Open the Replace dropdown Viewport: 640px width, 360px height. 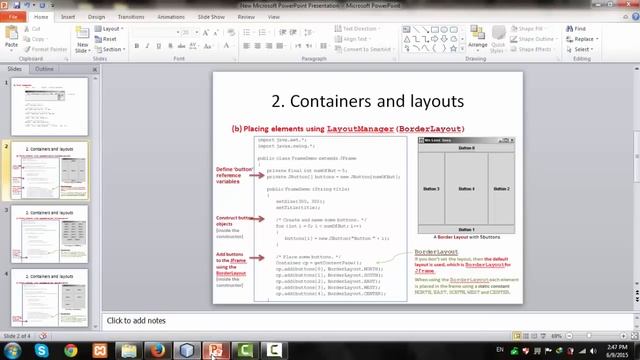[x=582, y=39]
